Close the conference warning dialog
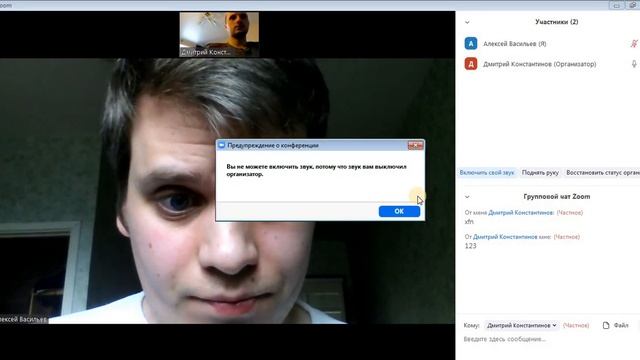Screen dimensions: 640x360 coord(416,145)
